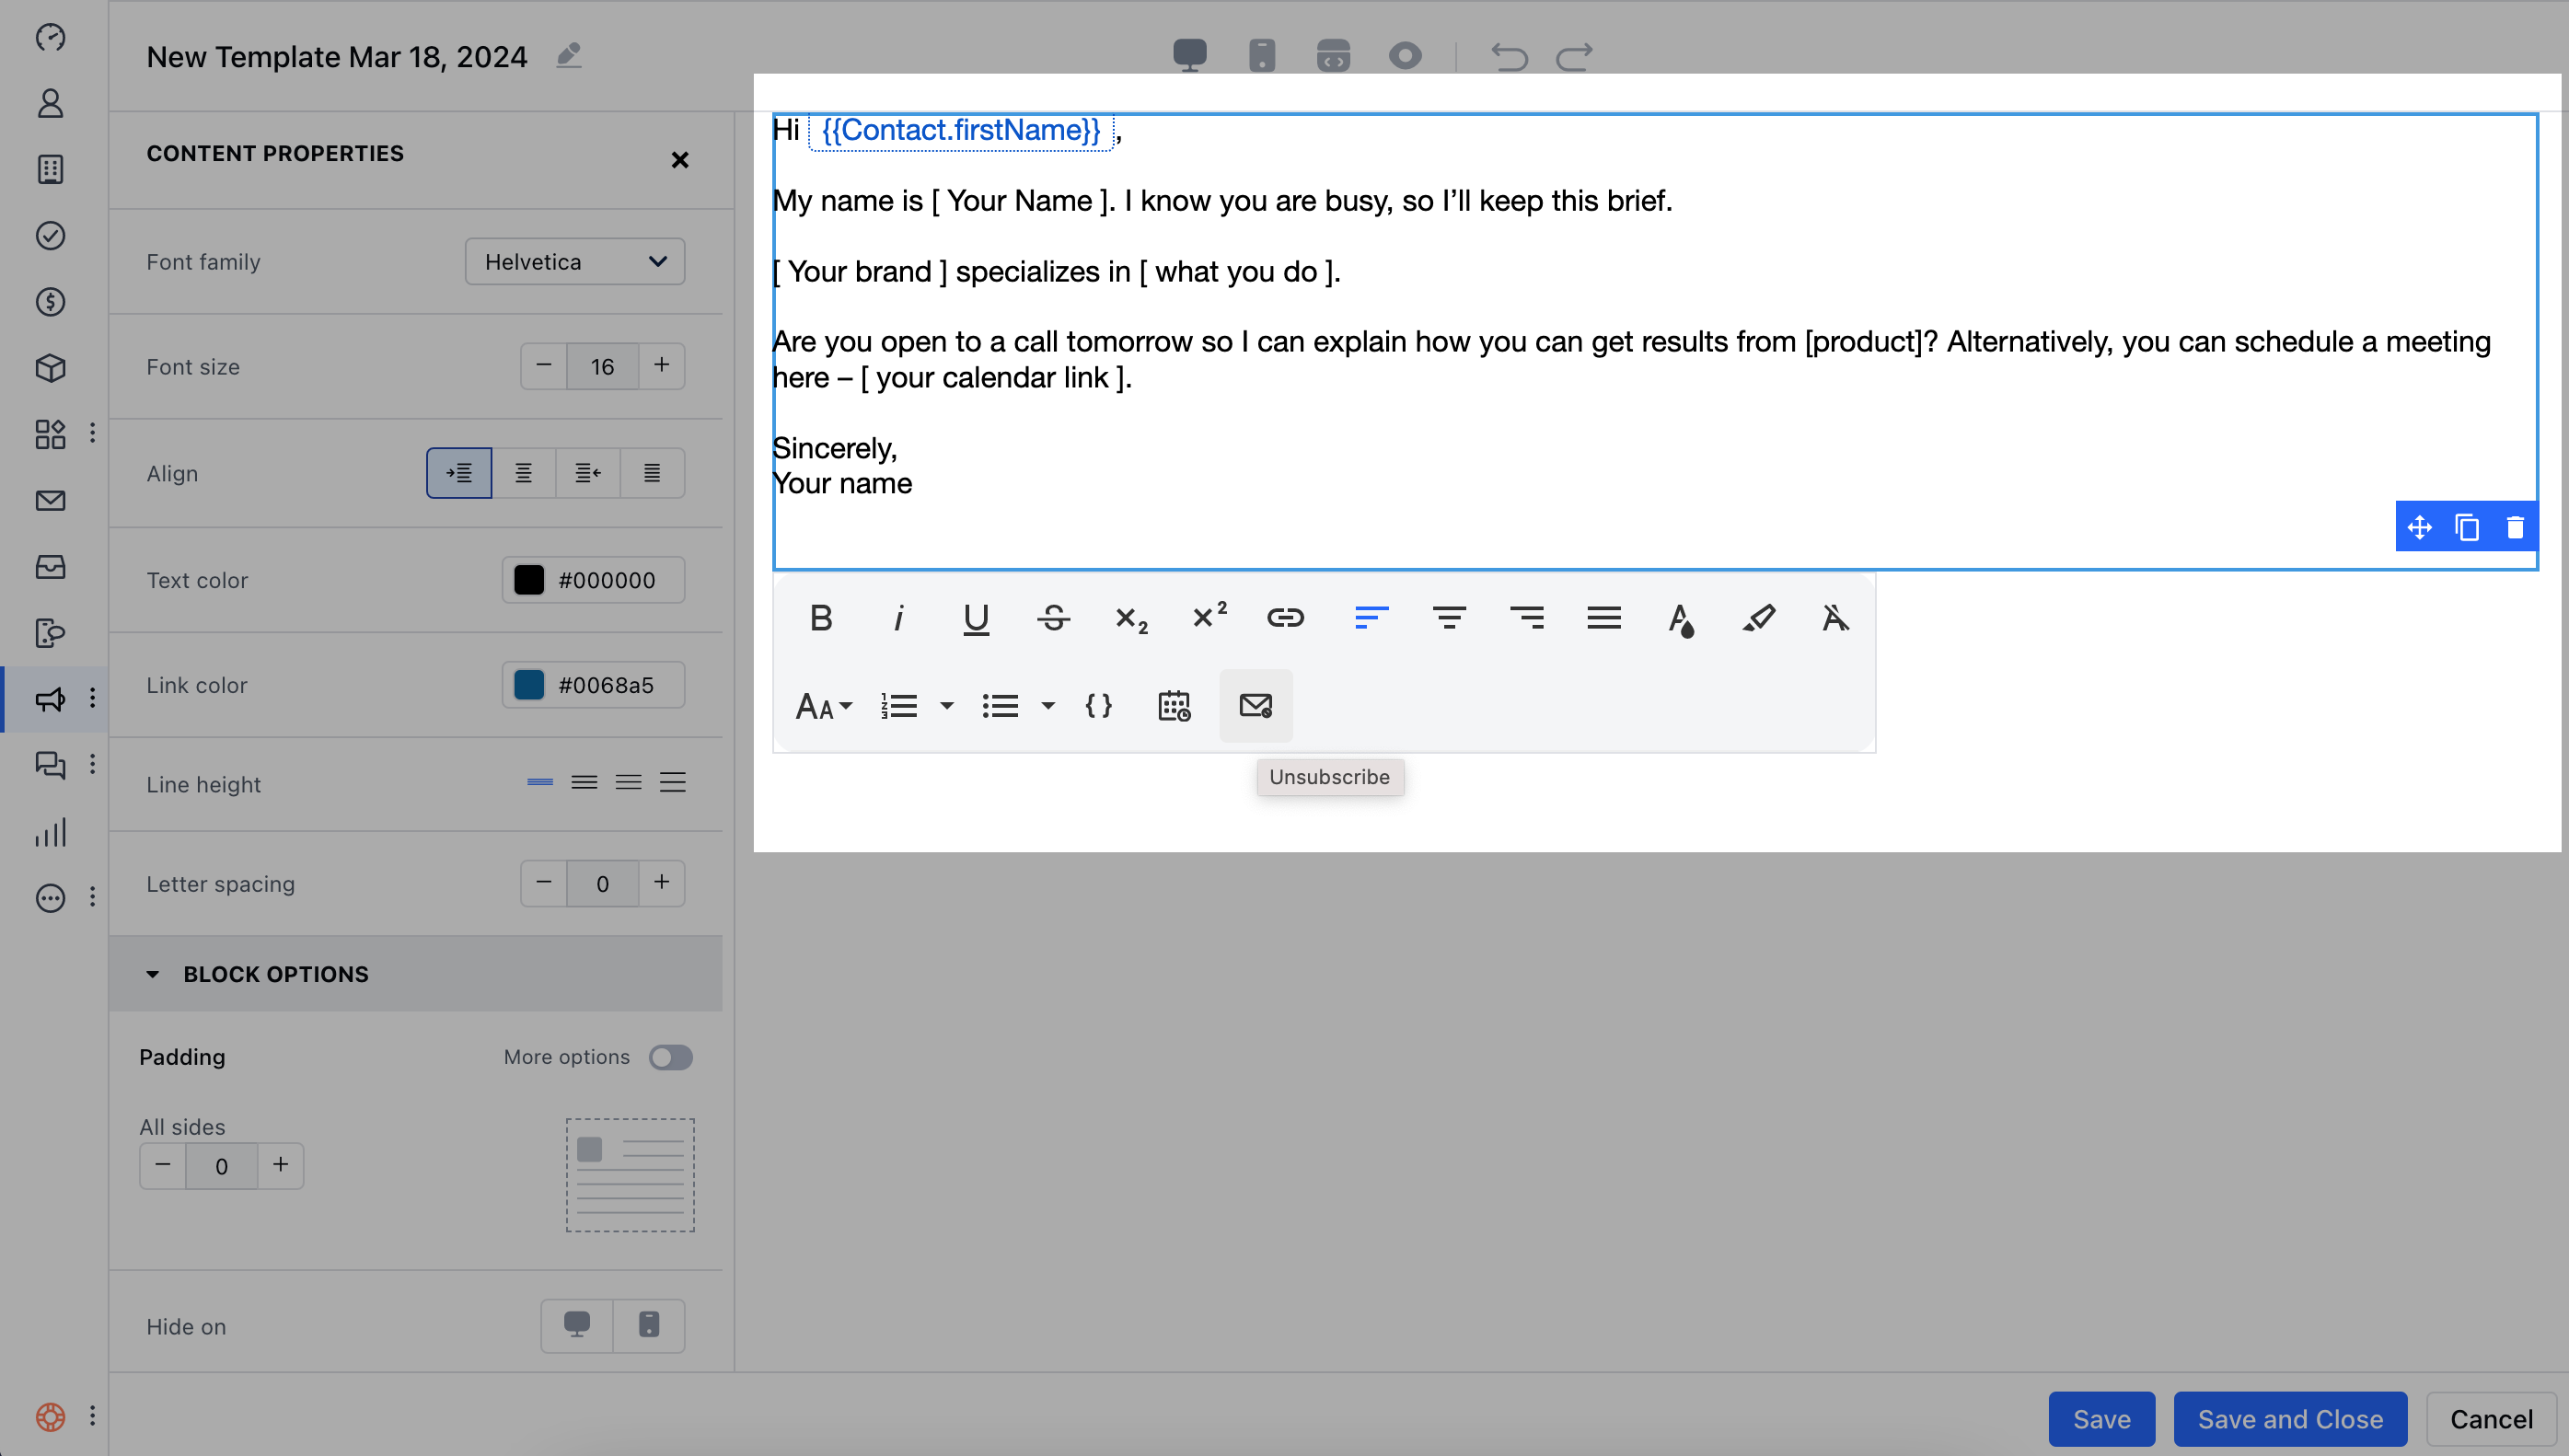Open the email envelope sidebar item

[50, 501]
